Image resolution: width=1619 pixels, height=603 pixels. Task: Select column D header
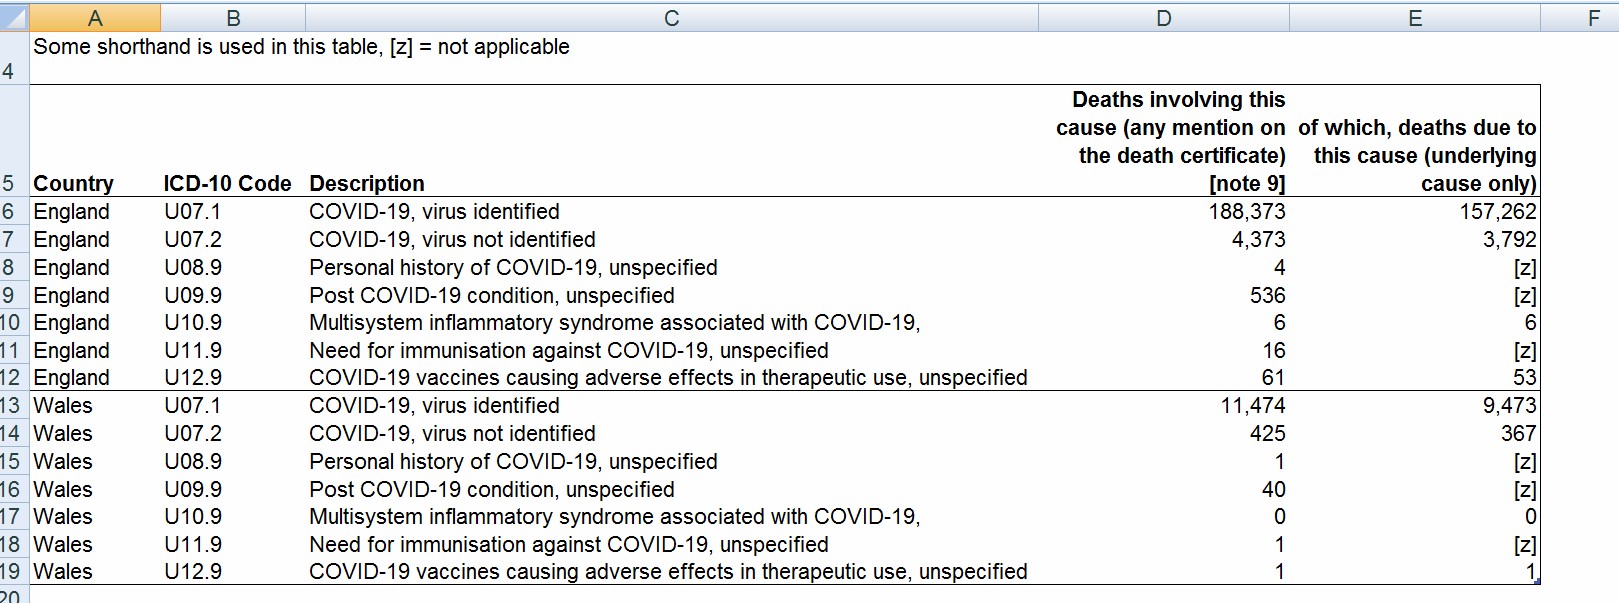click(1164, 17)
